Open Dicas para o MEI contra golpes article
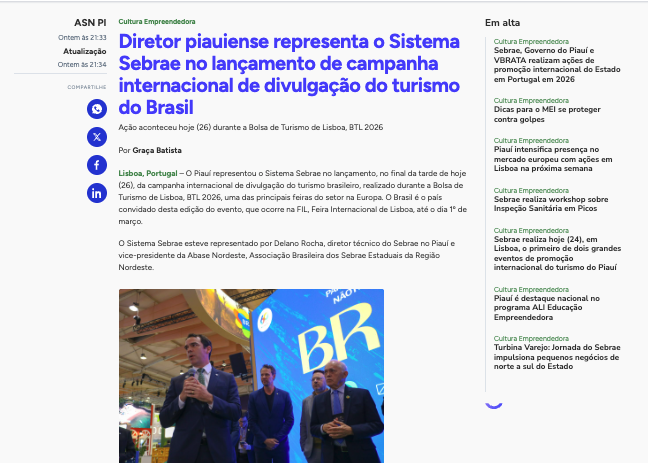648x463 pixels. (x=547, y=115)
